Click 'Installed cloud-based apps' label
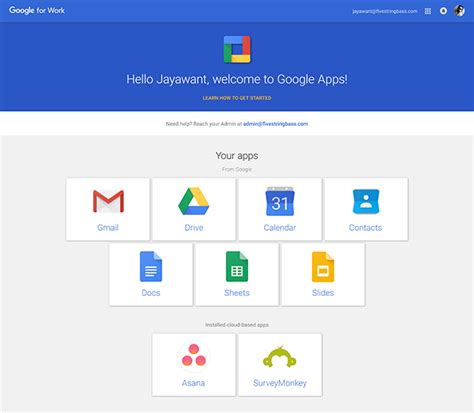This screenshot has width=474, height=413. click(237, 325)
